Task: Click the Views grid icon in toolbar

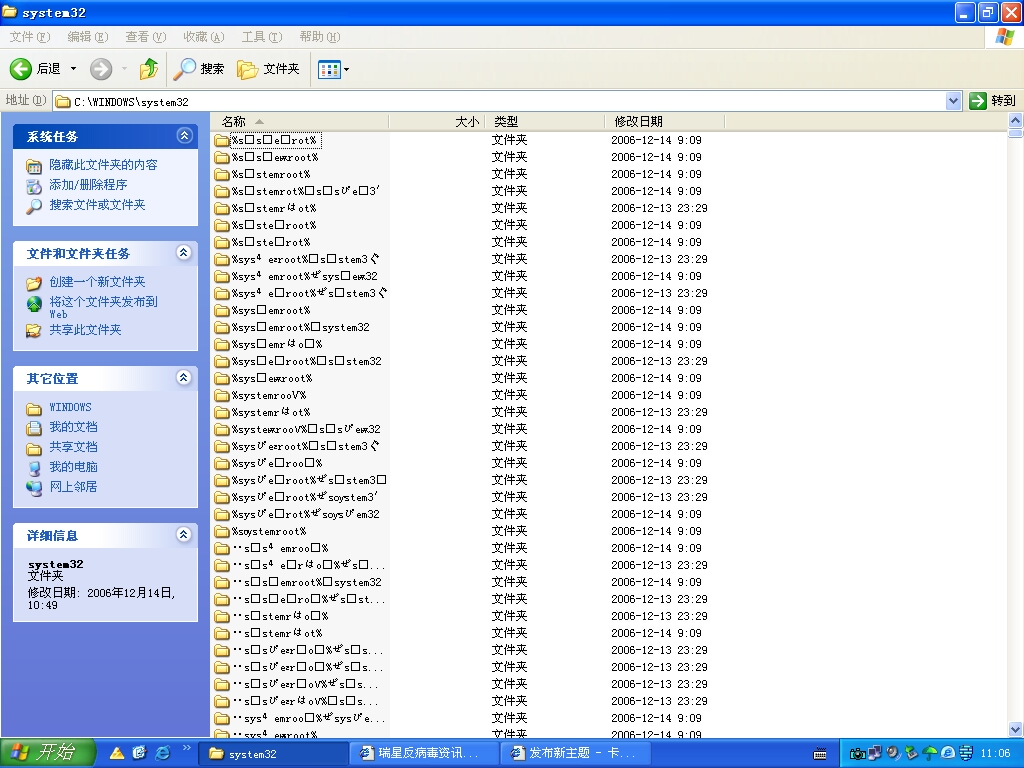Action: 328,69
